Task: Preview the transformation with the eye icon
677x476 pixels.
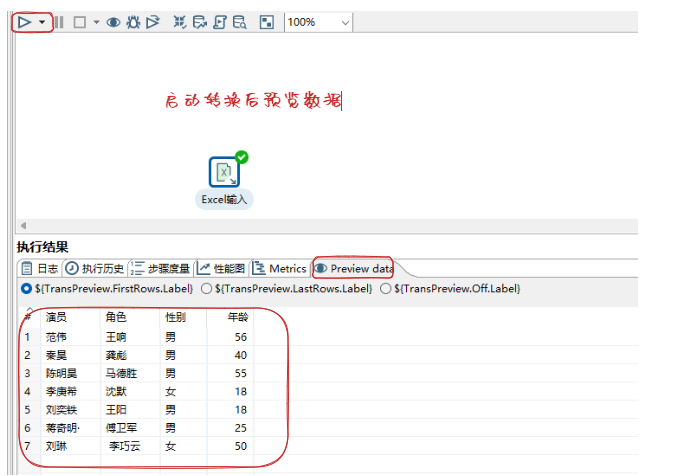Action: [114, 22]
